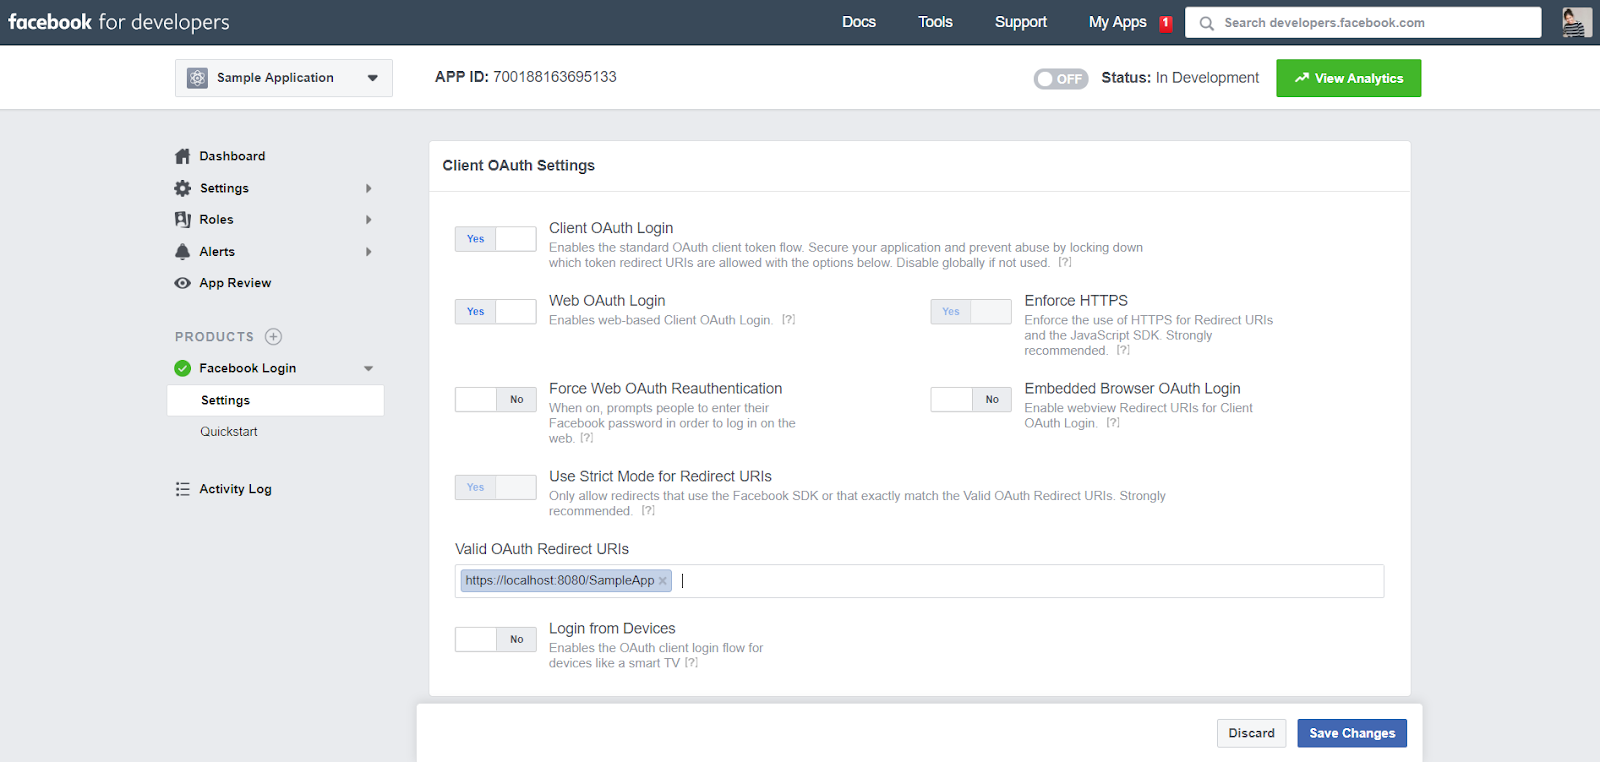Open App Review page
1600x762 pixels.
[235, 283]
